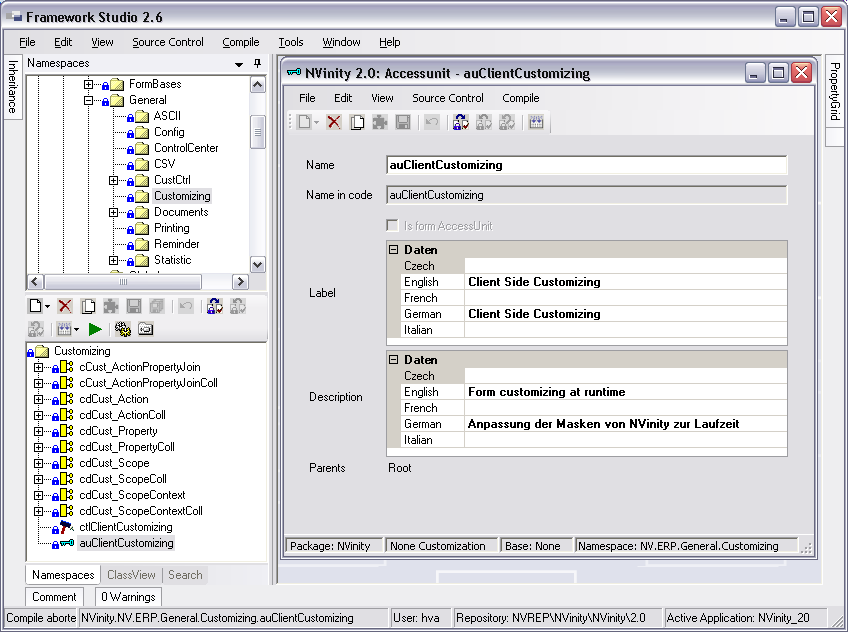Expand the CustCtrl folder node
Image resolution: width=848 pixels, height=632 pixels.
coord(113,180)
